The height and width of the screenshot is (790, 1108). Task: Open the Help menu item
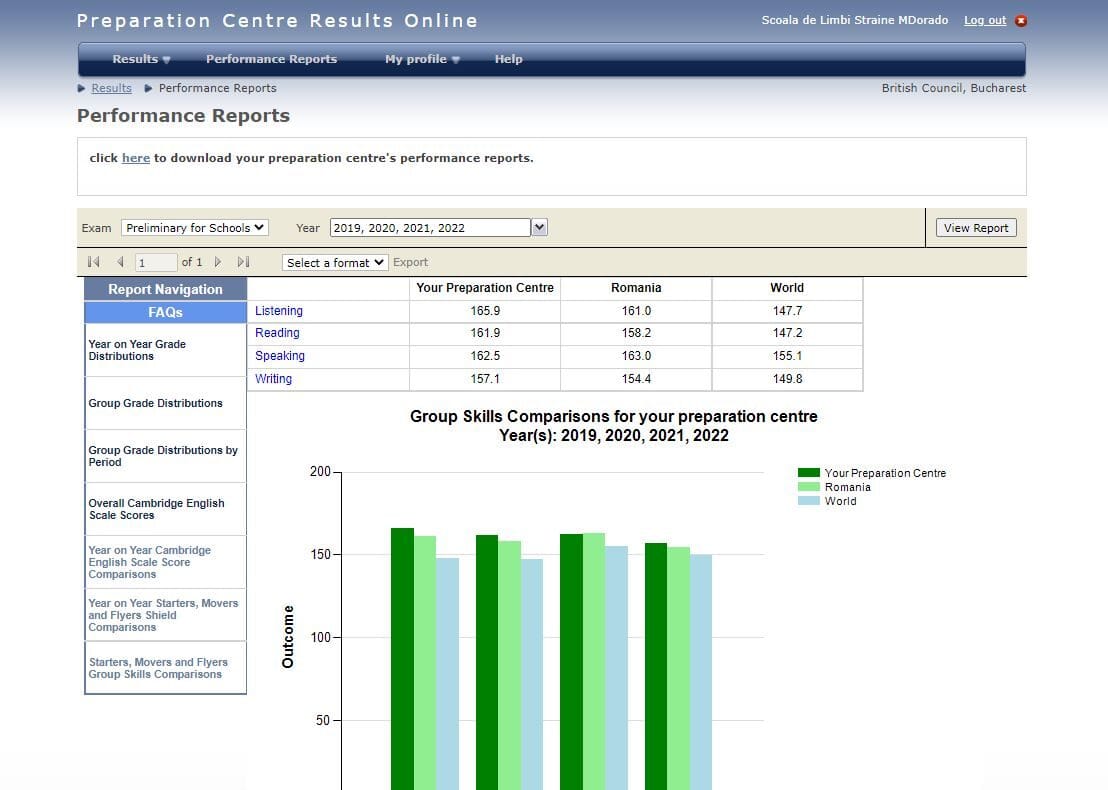click(x=509, y=59)
